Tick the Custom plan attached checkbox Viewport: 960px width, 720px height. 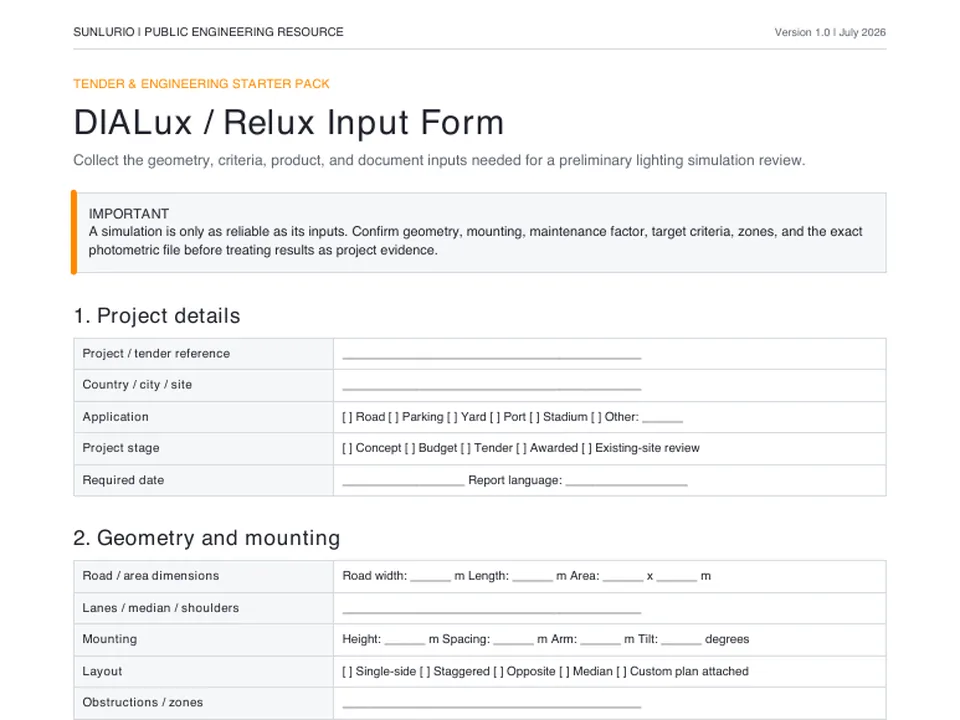click(x=621, y=672)
